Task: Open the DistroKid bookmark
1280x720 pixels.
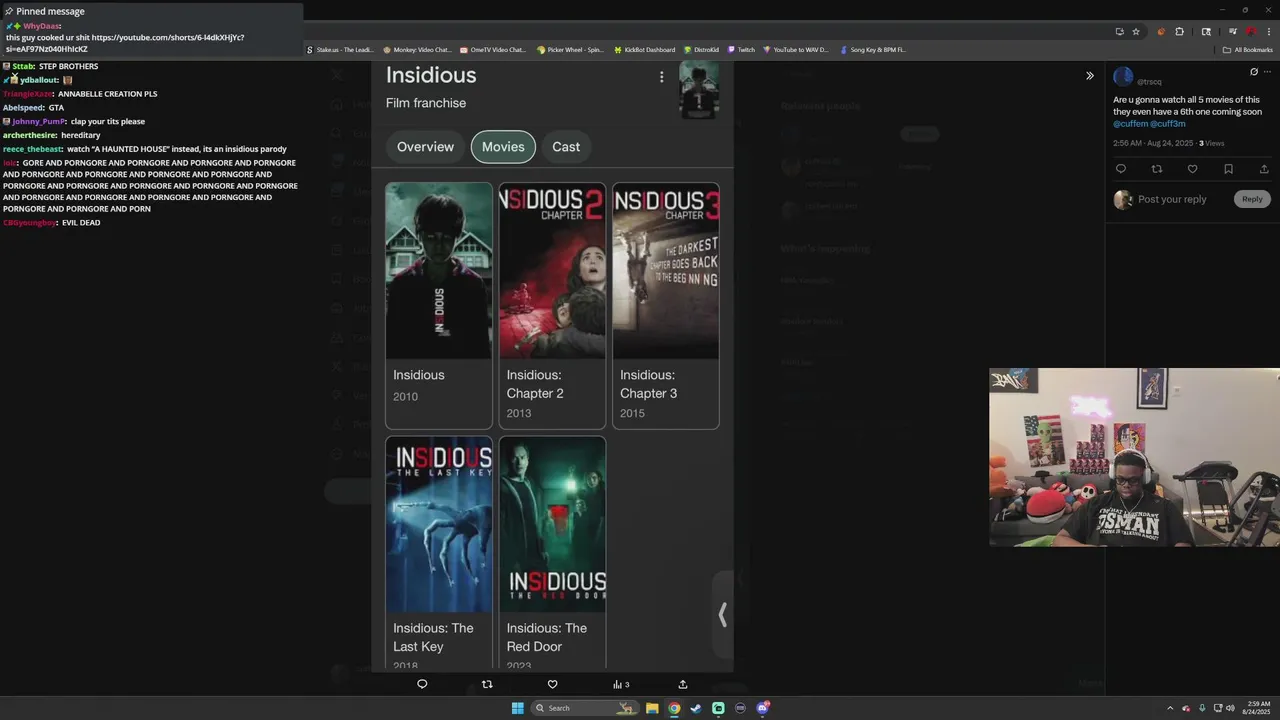Action: [701, 49]
